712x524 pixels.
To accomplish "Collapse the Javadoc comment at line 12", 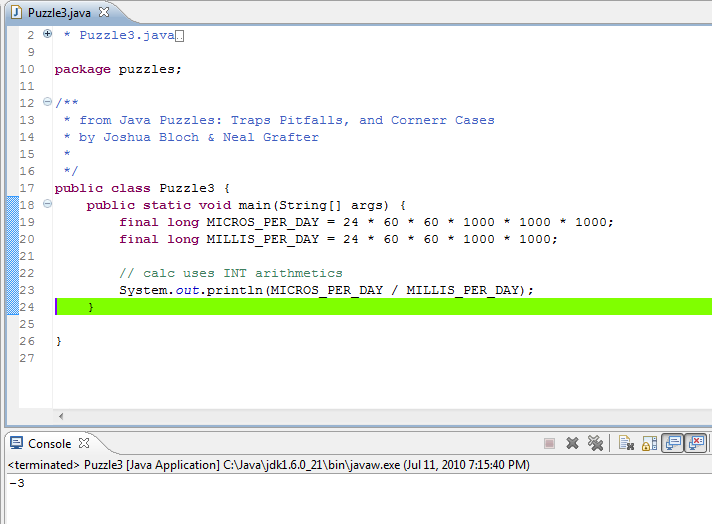I will tap(47, 102).
